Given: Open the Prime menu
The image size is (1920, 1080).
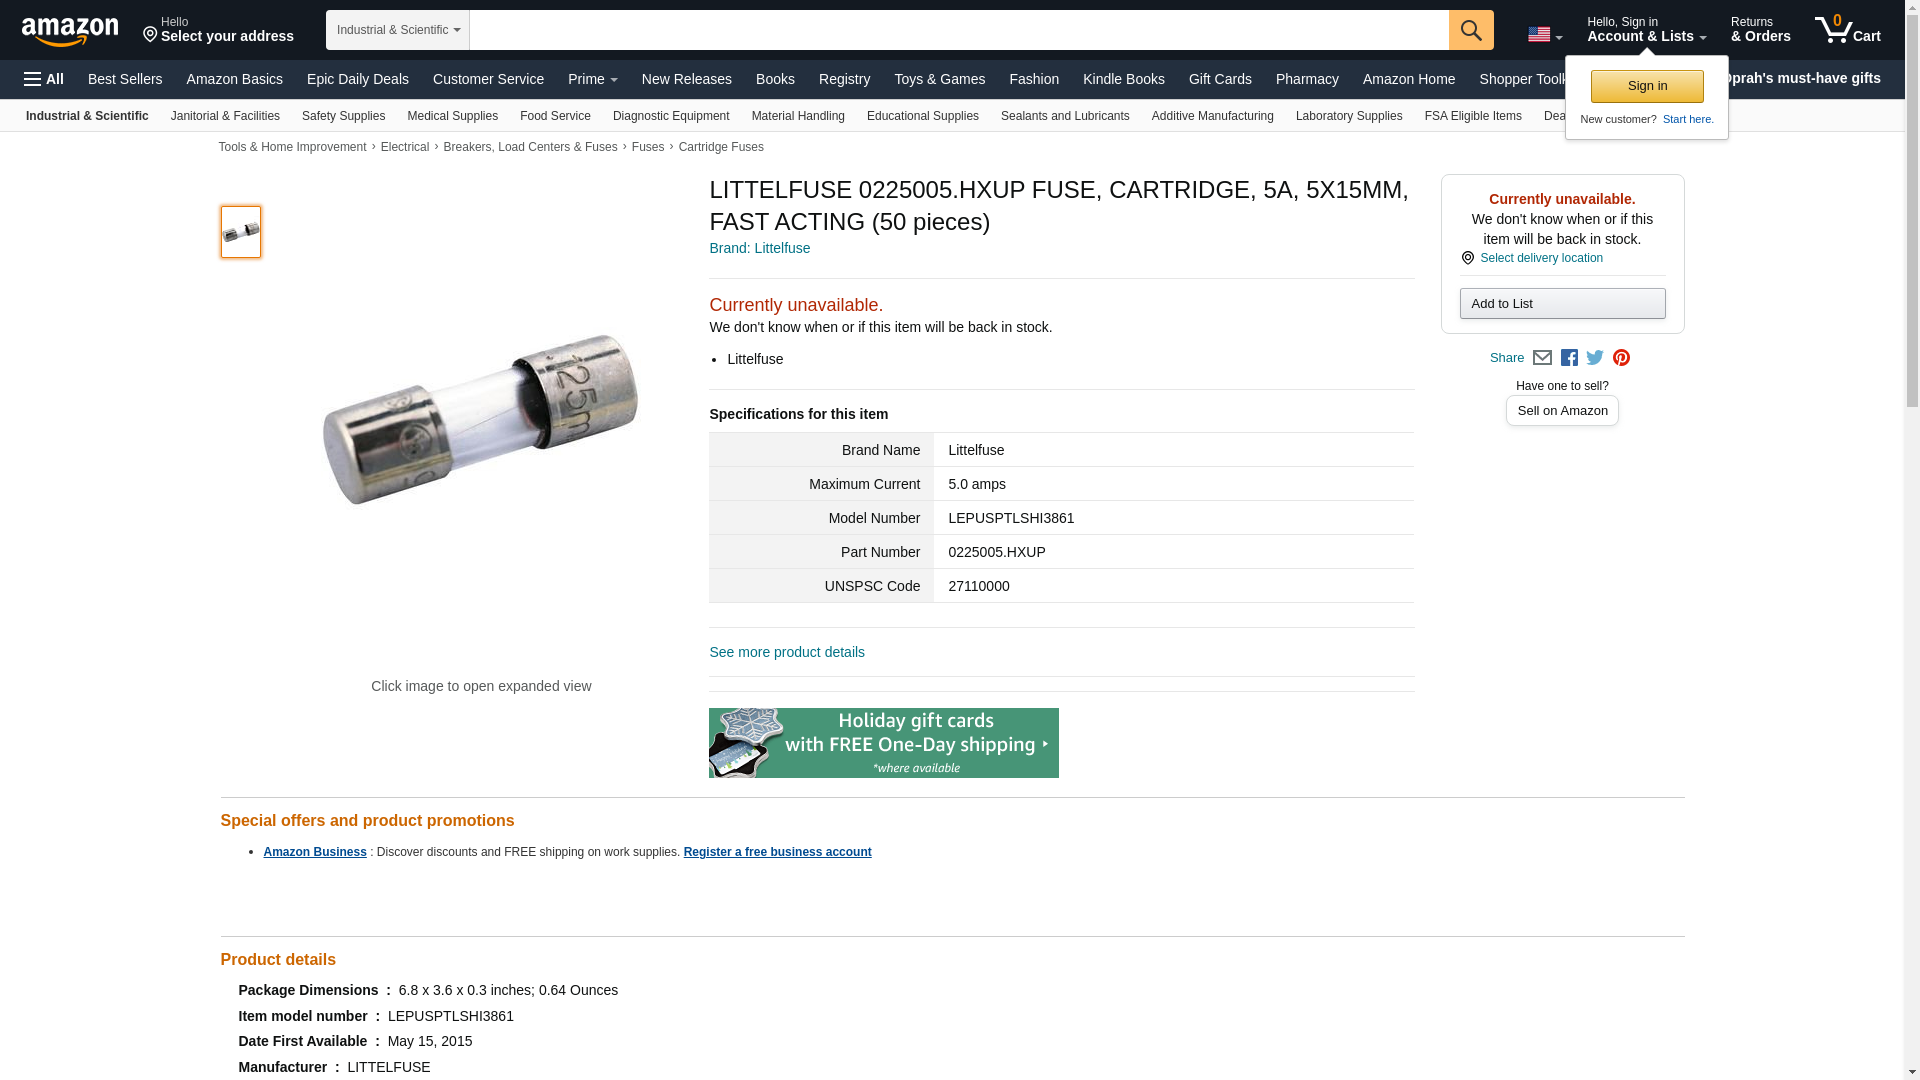Looking at the screenshot, I should coord(593,79).
